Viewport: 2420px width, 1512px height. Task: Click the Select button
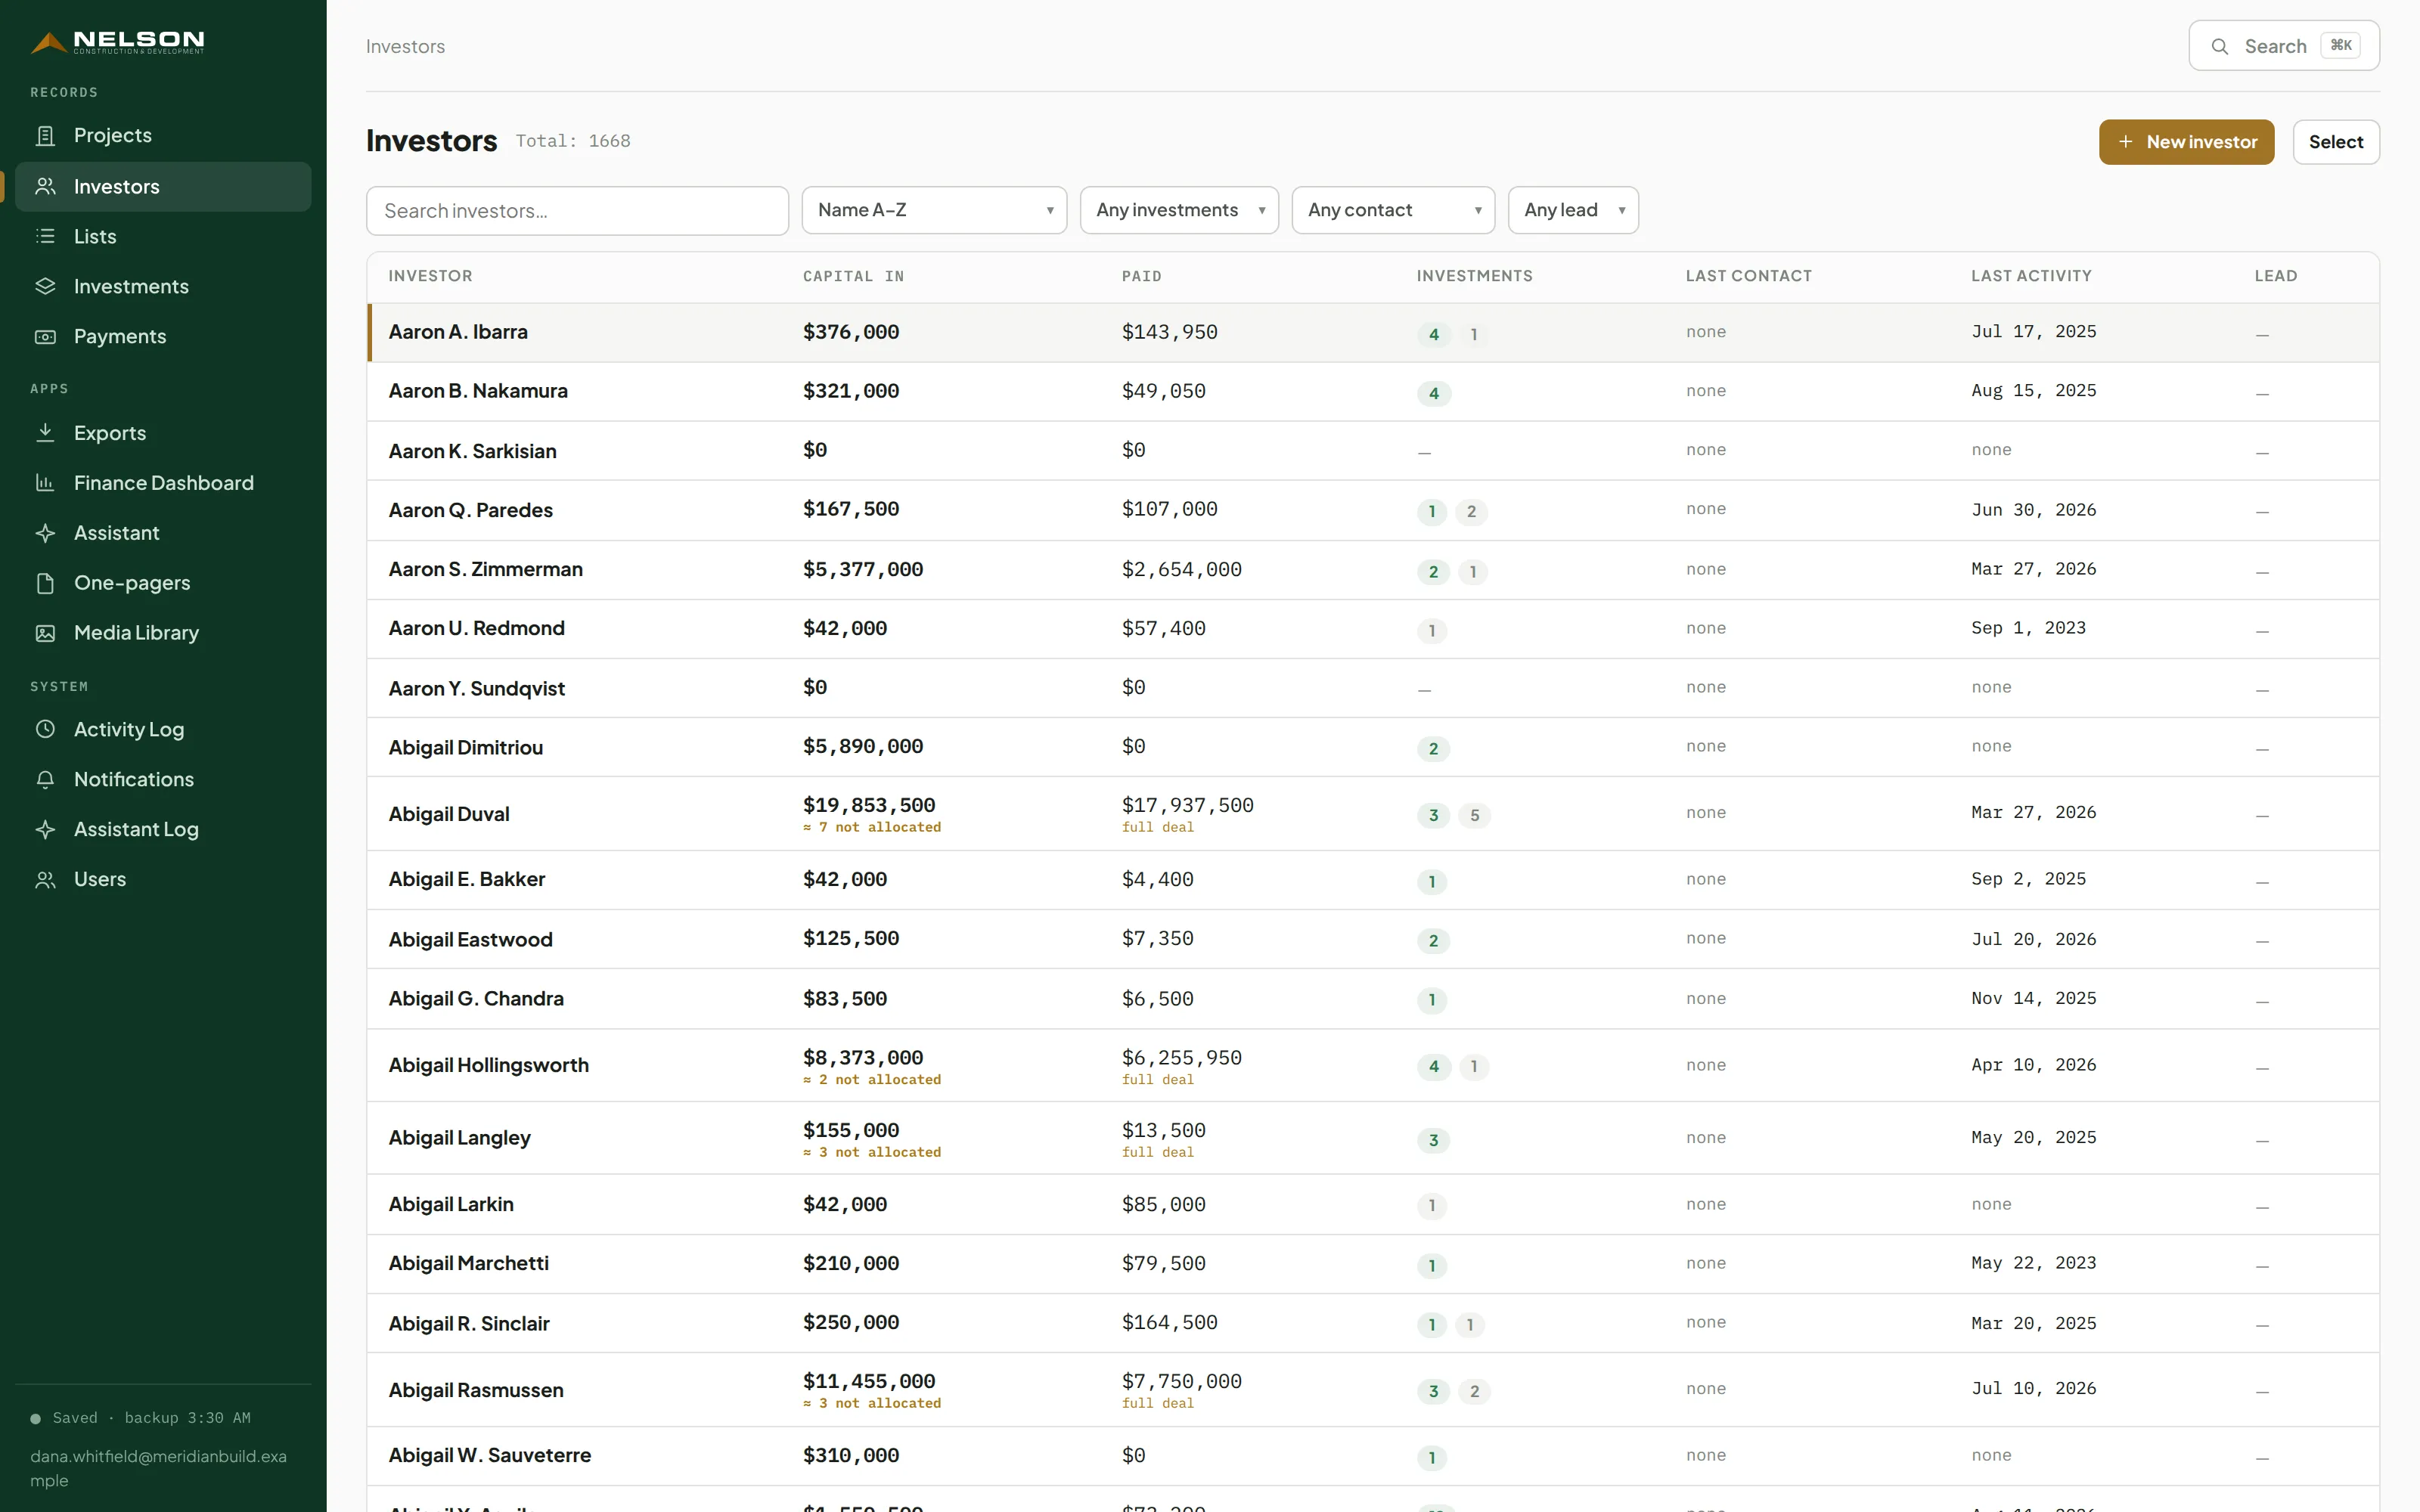(2336, 142)
